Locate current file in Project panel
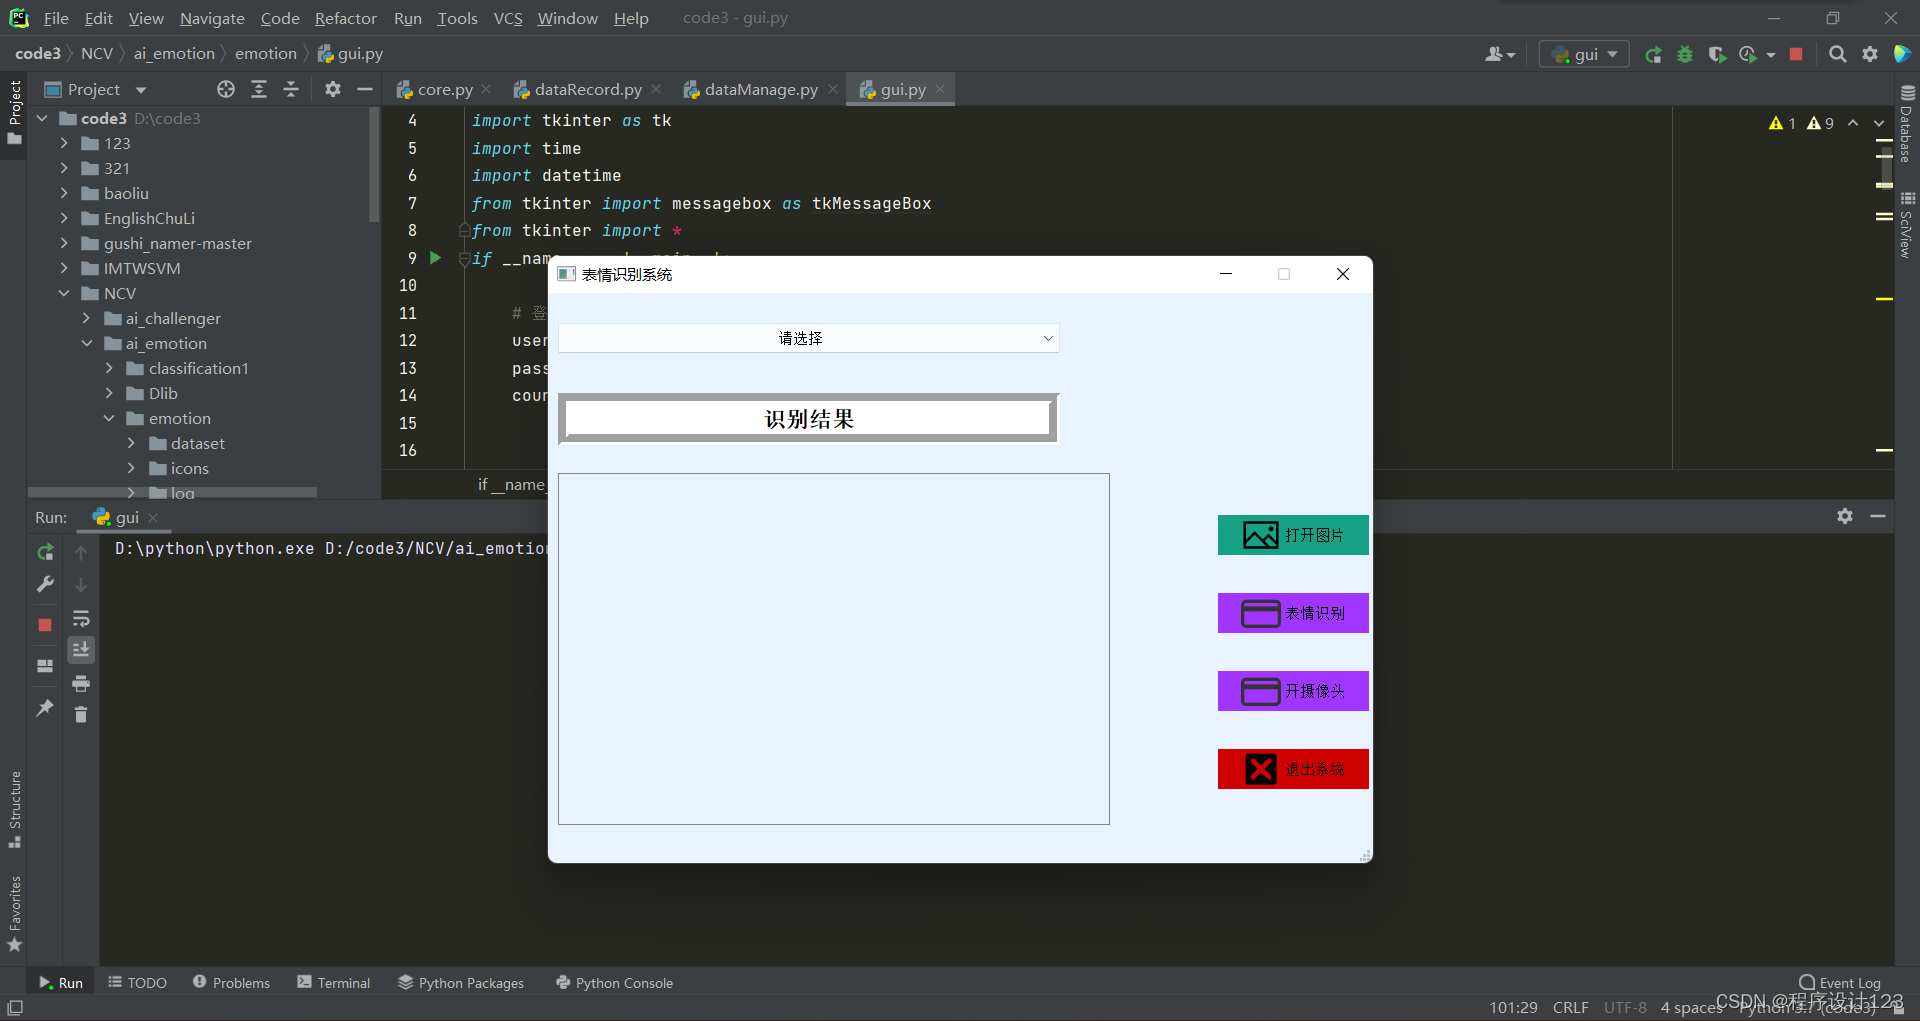The image size is (1920, 1021). point(226,89)
